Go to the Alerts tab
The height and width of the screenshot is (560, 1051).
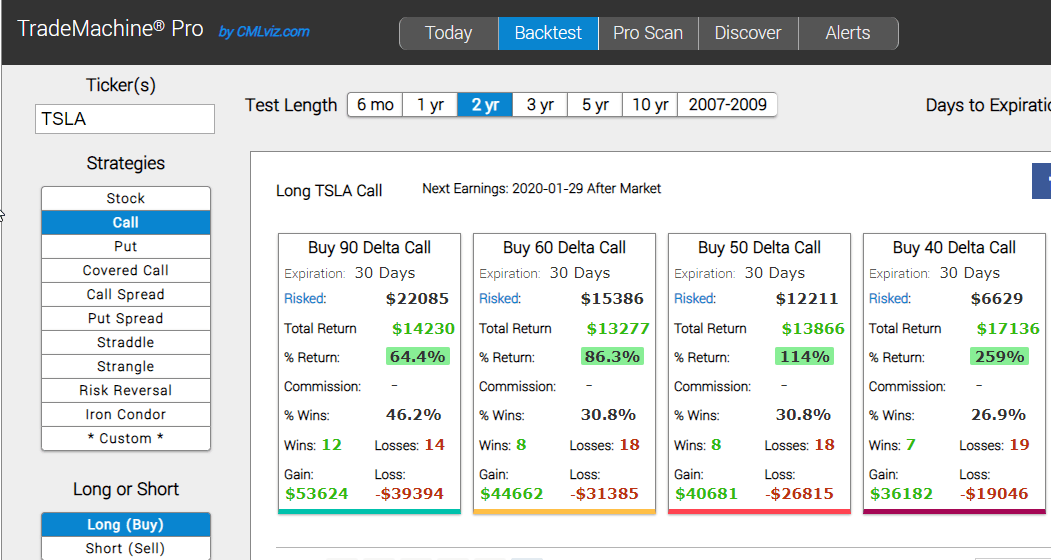click(x=848, y=34)
